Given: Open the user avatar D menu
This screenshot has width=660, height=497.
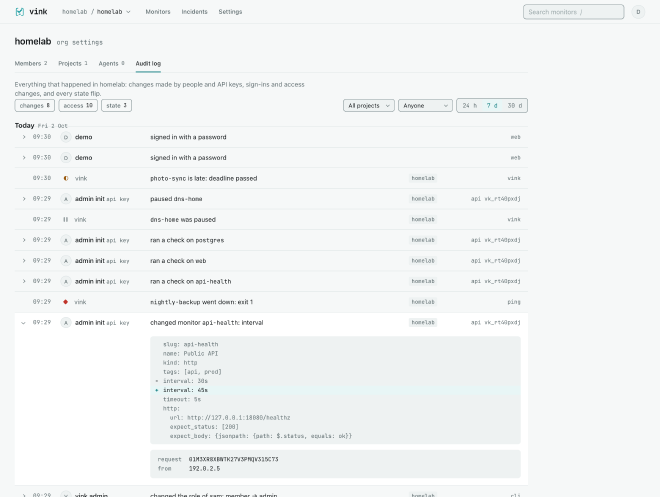Looking at the screenshot, I should pos(638,12).
